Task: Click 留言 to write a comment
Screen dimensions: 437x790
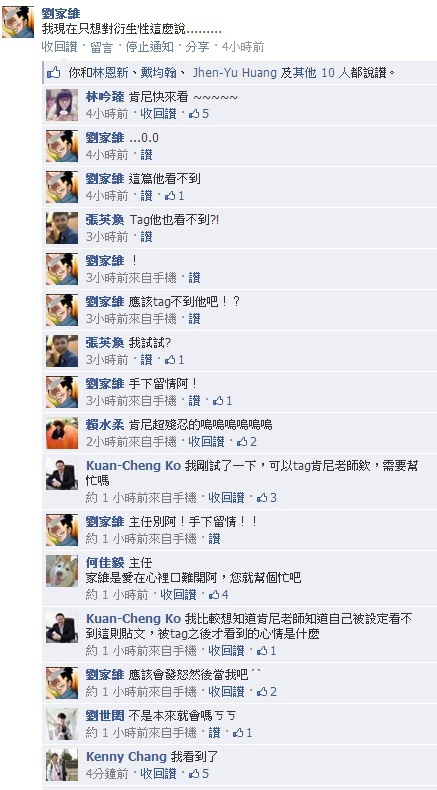Action: 101,47
